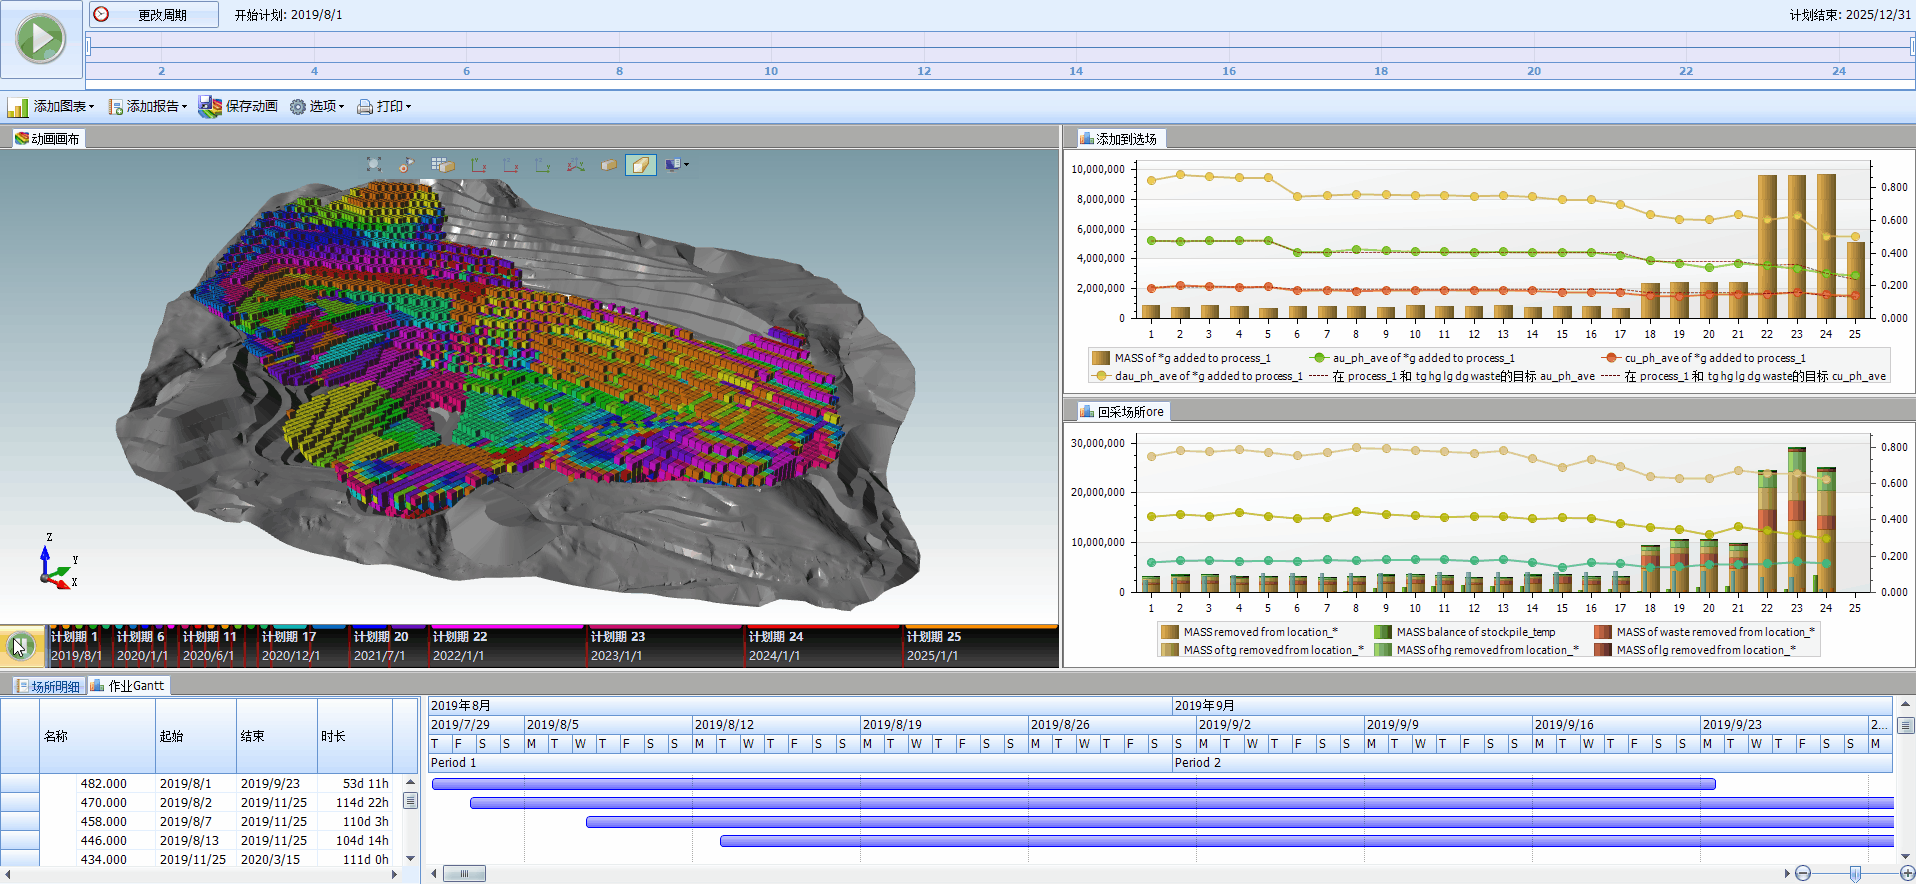Click the animation record camera icon
1916x884 pixels.
[406, 165]
